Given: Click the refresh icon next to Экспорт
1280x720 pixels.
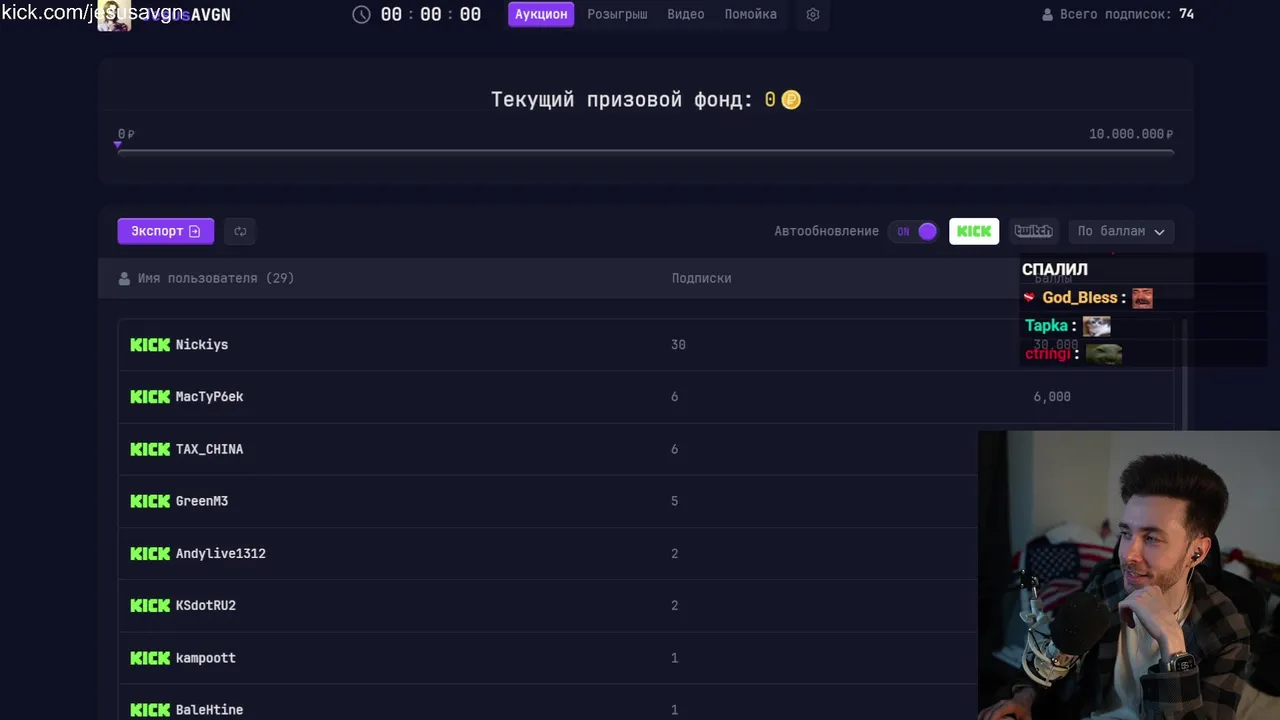Looking at the screenshot, I should (240, 231).
